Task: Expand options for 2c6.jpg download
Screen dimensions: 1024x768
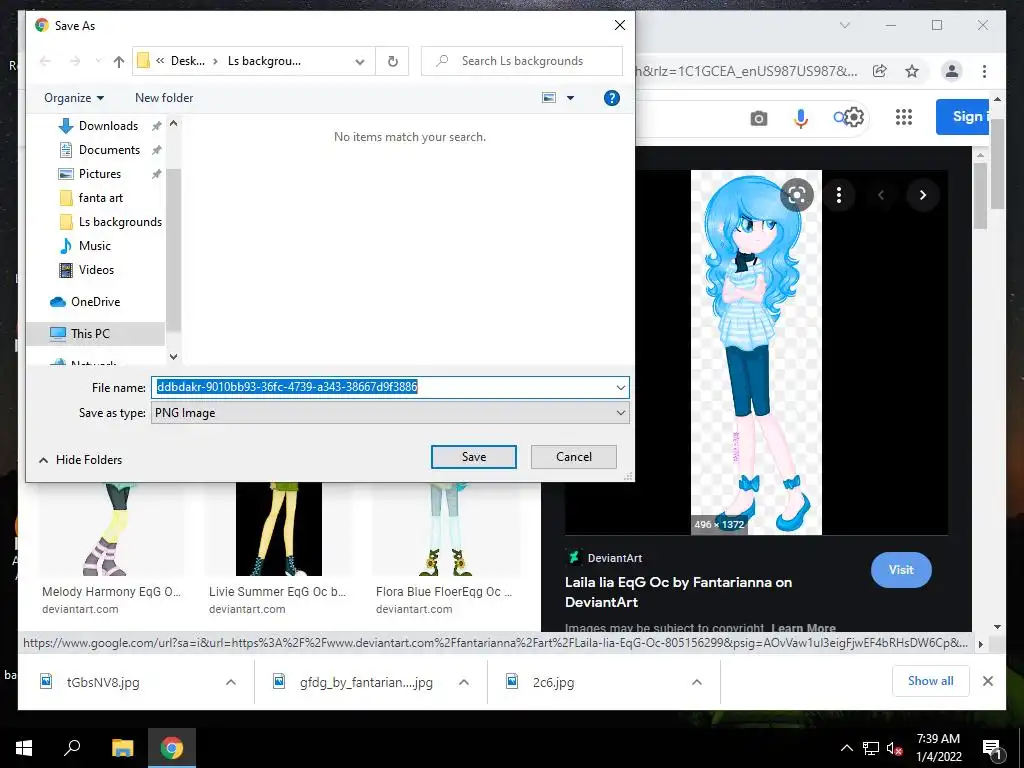Action: coord(697,682)
